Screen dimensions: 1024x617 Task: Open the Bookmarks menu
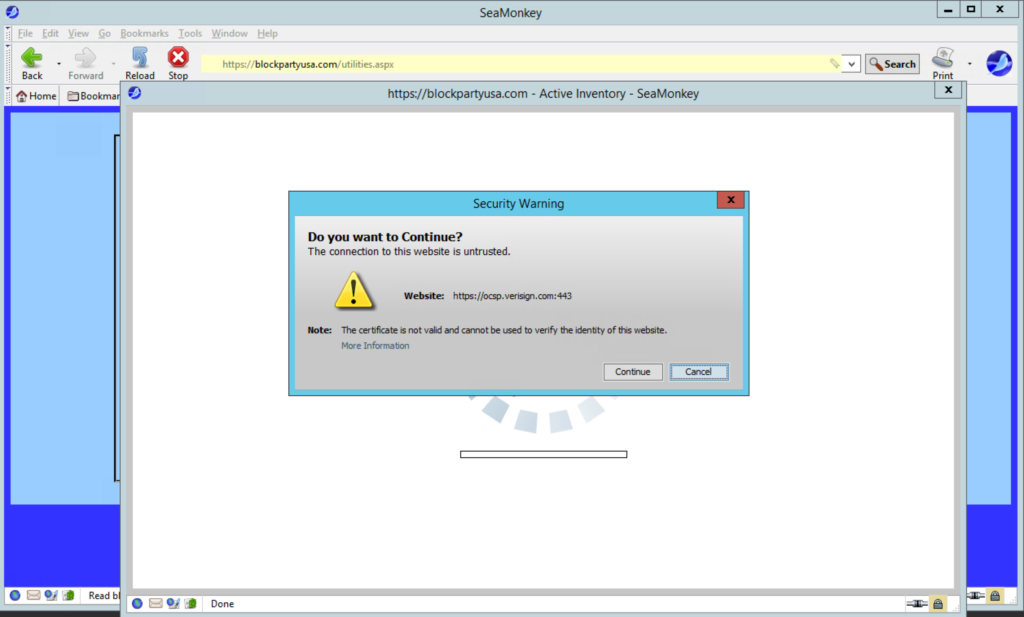tap(144, 33)
